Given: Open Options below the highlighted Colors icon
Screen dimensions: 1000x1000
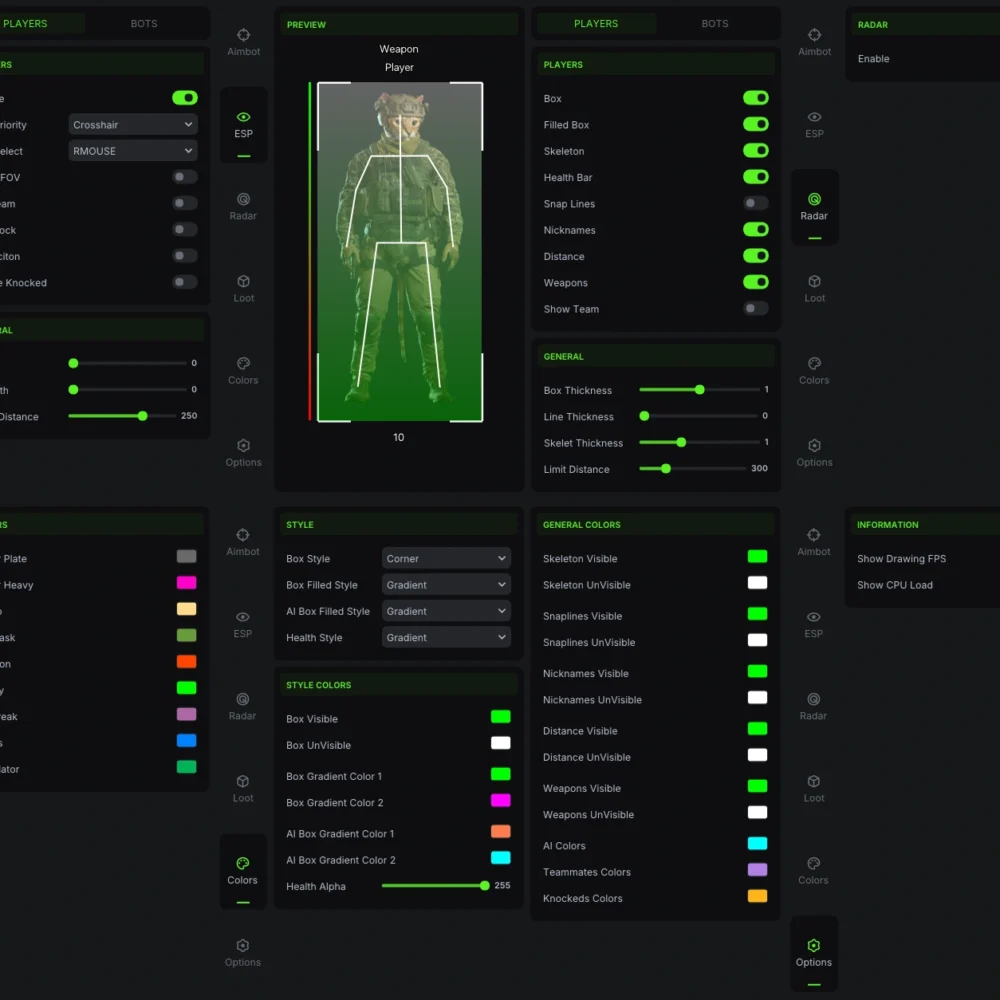Looking at the screenshot, I should [242, 953].
